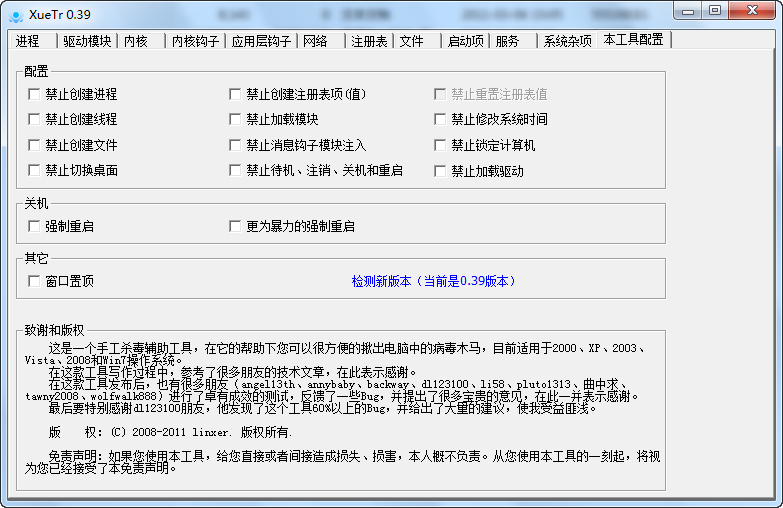Open the 注册表 tab

[x=369, y=41]
